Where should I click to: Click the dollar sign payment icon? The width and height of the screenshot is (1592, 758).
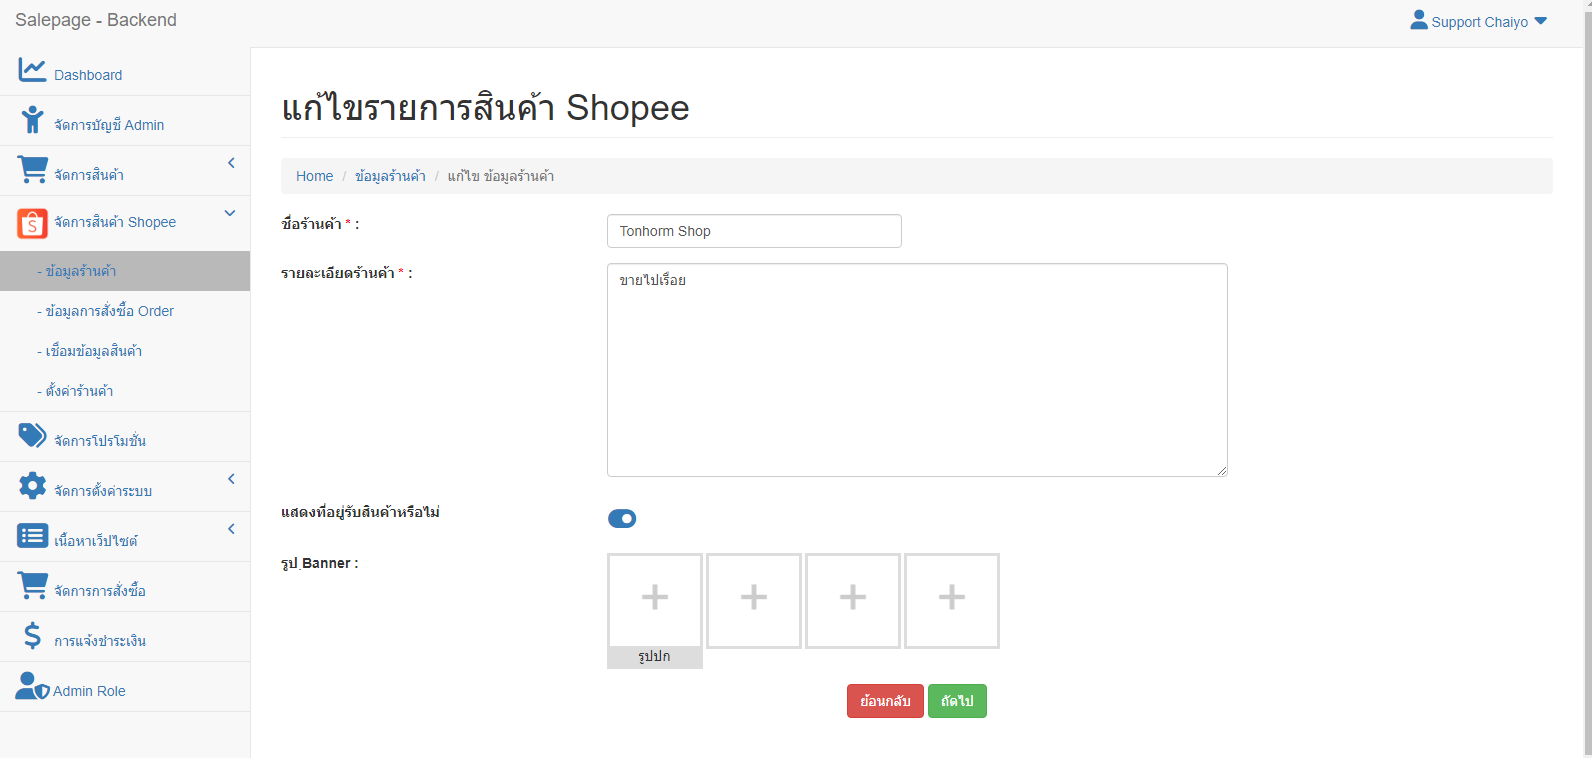(x=32, y=636)
